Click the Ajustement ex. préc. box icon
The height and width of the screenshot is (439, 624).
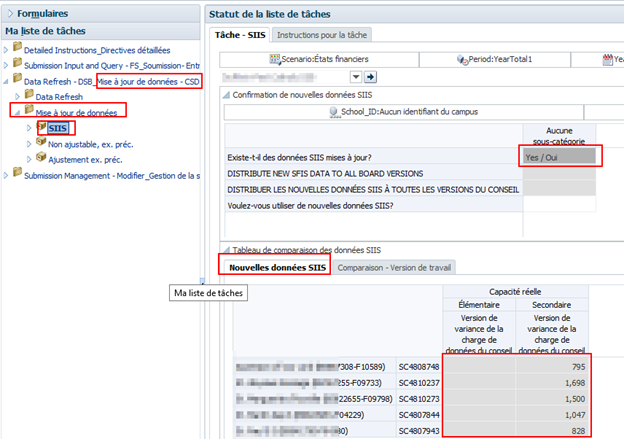pyautogui.click(x=41, y=158)
